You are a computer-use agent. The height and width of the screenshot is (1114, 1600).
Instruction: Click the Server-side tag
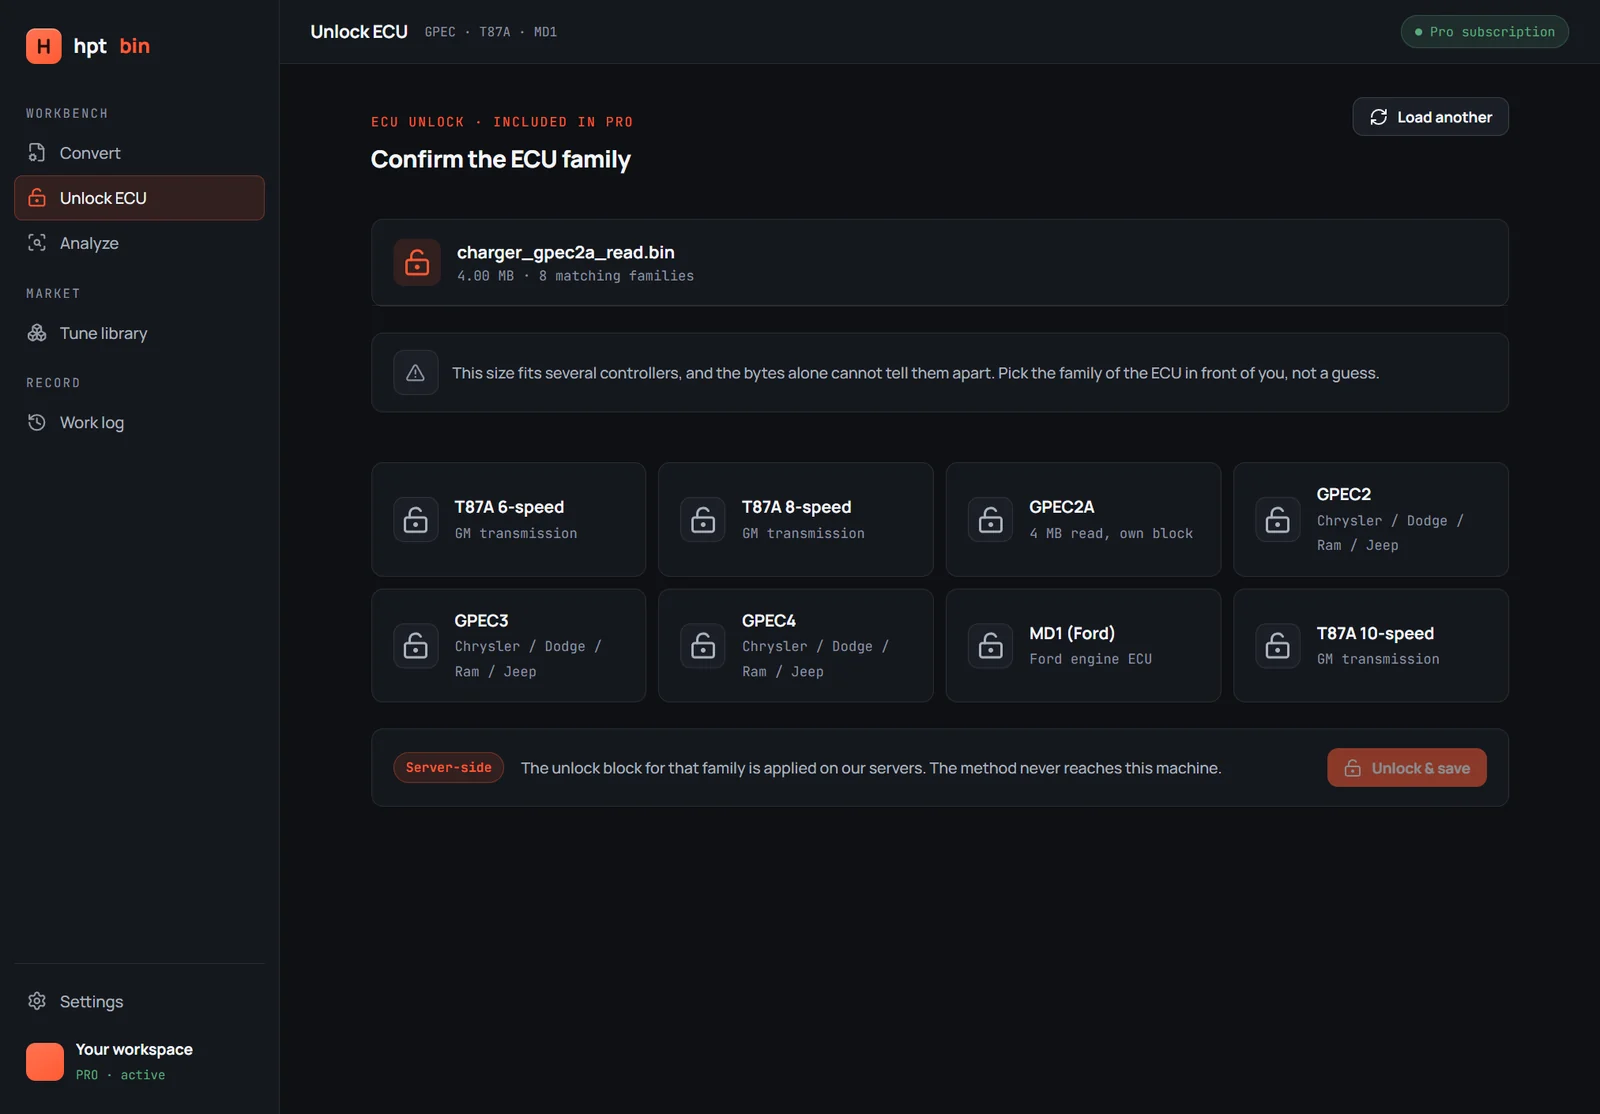[x=448, y=768]
